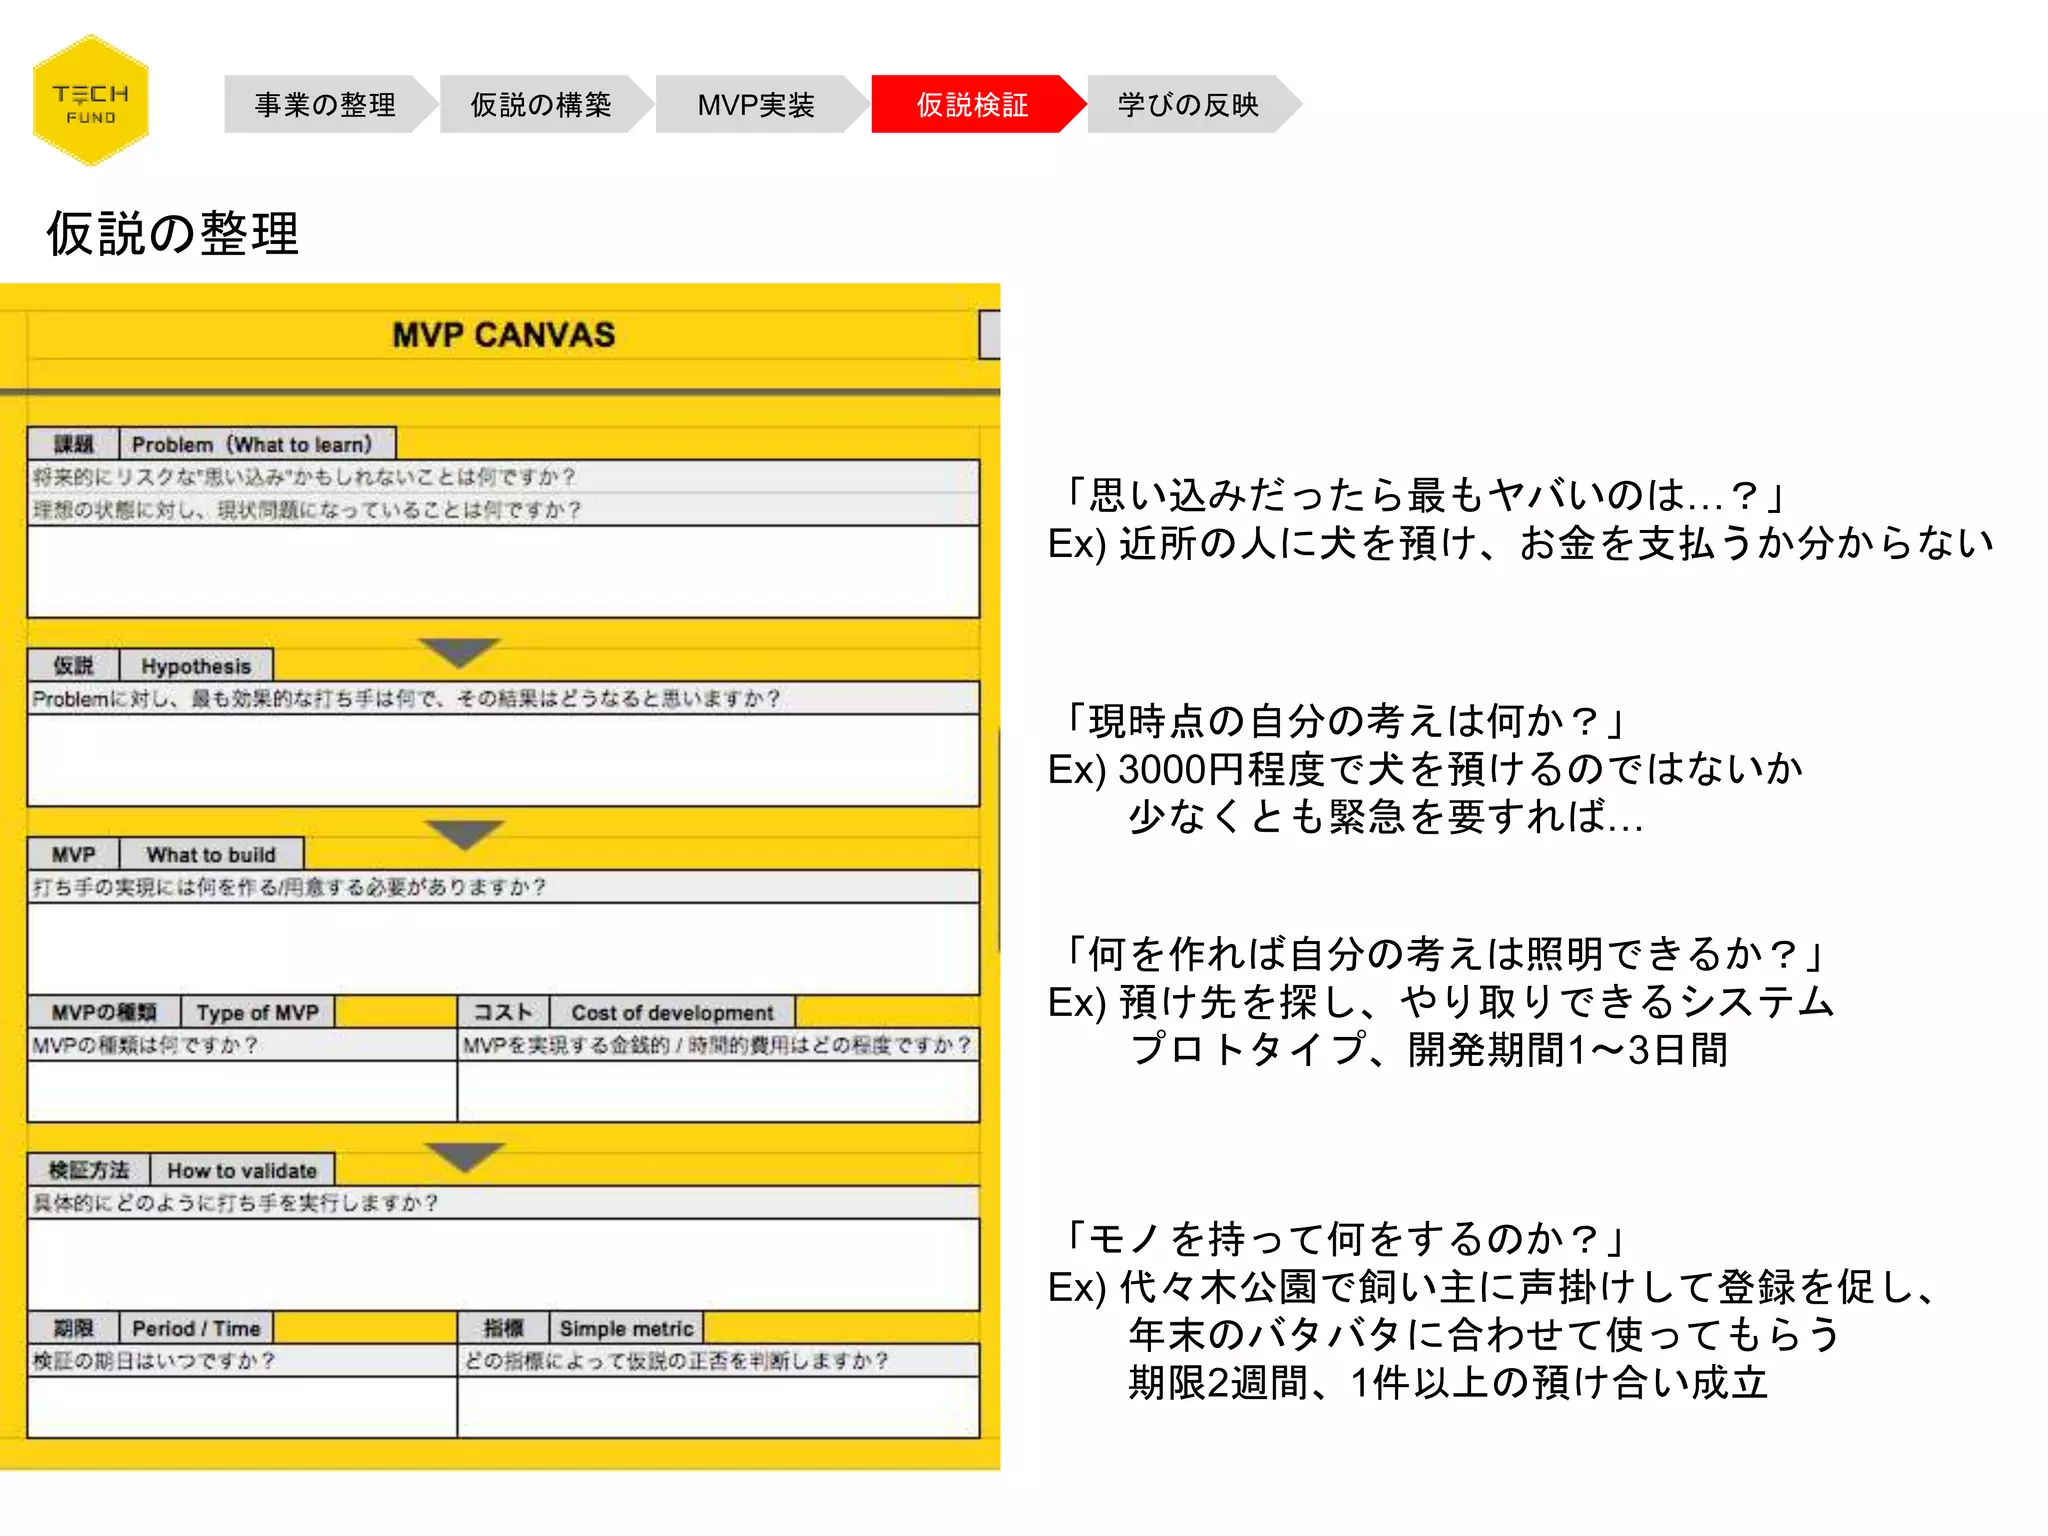Click the Problem (What to learn) label
This screenshot has width=2048, height=1536.
[258, 444]
